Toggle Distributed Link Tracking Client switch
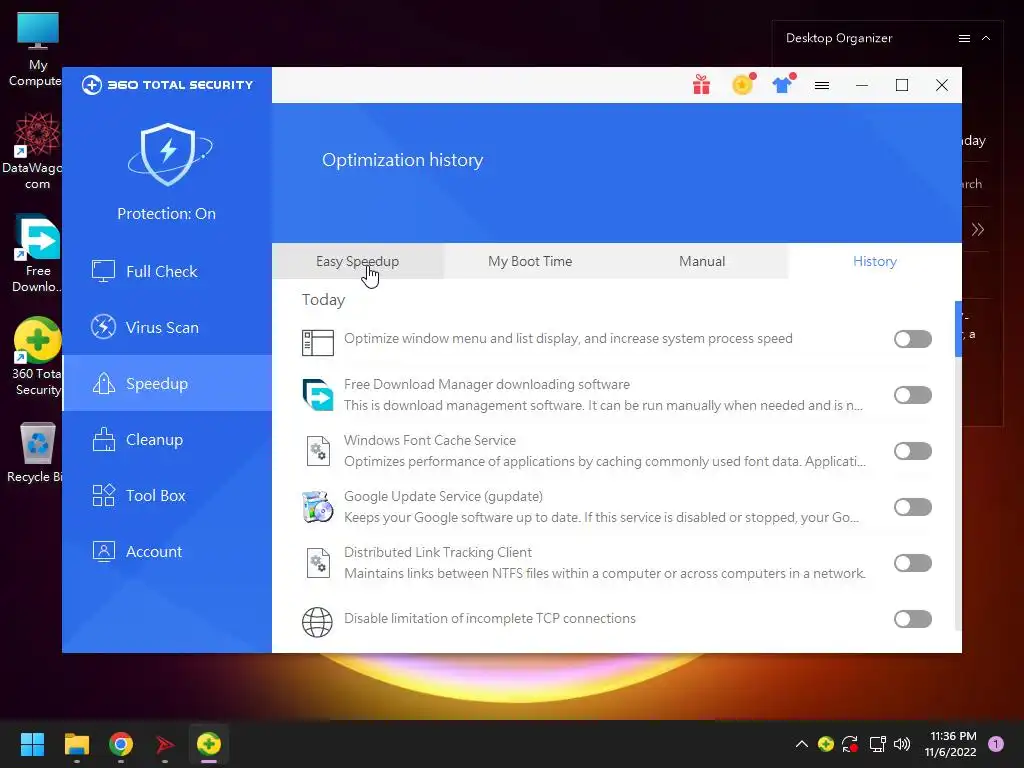Screen dimensions: 1024x768 click(912, 564)
